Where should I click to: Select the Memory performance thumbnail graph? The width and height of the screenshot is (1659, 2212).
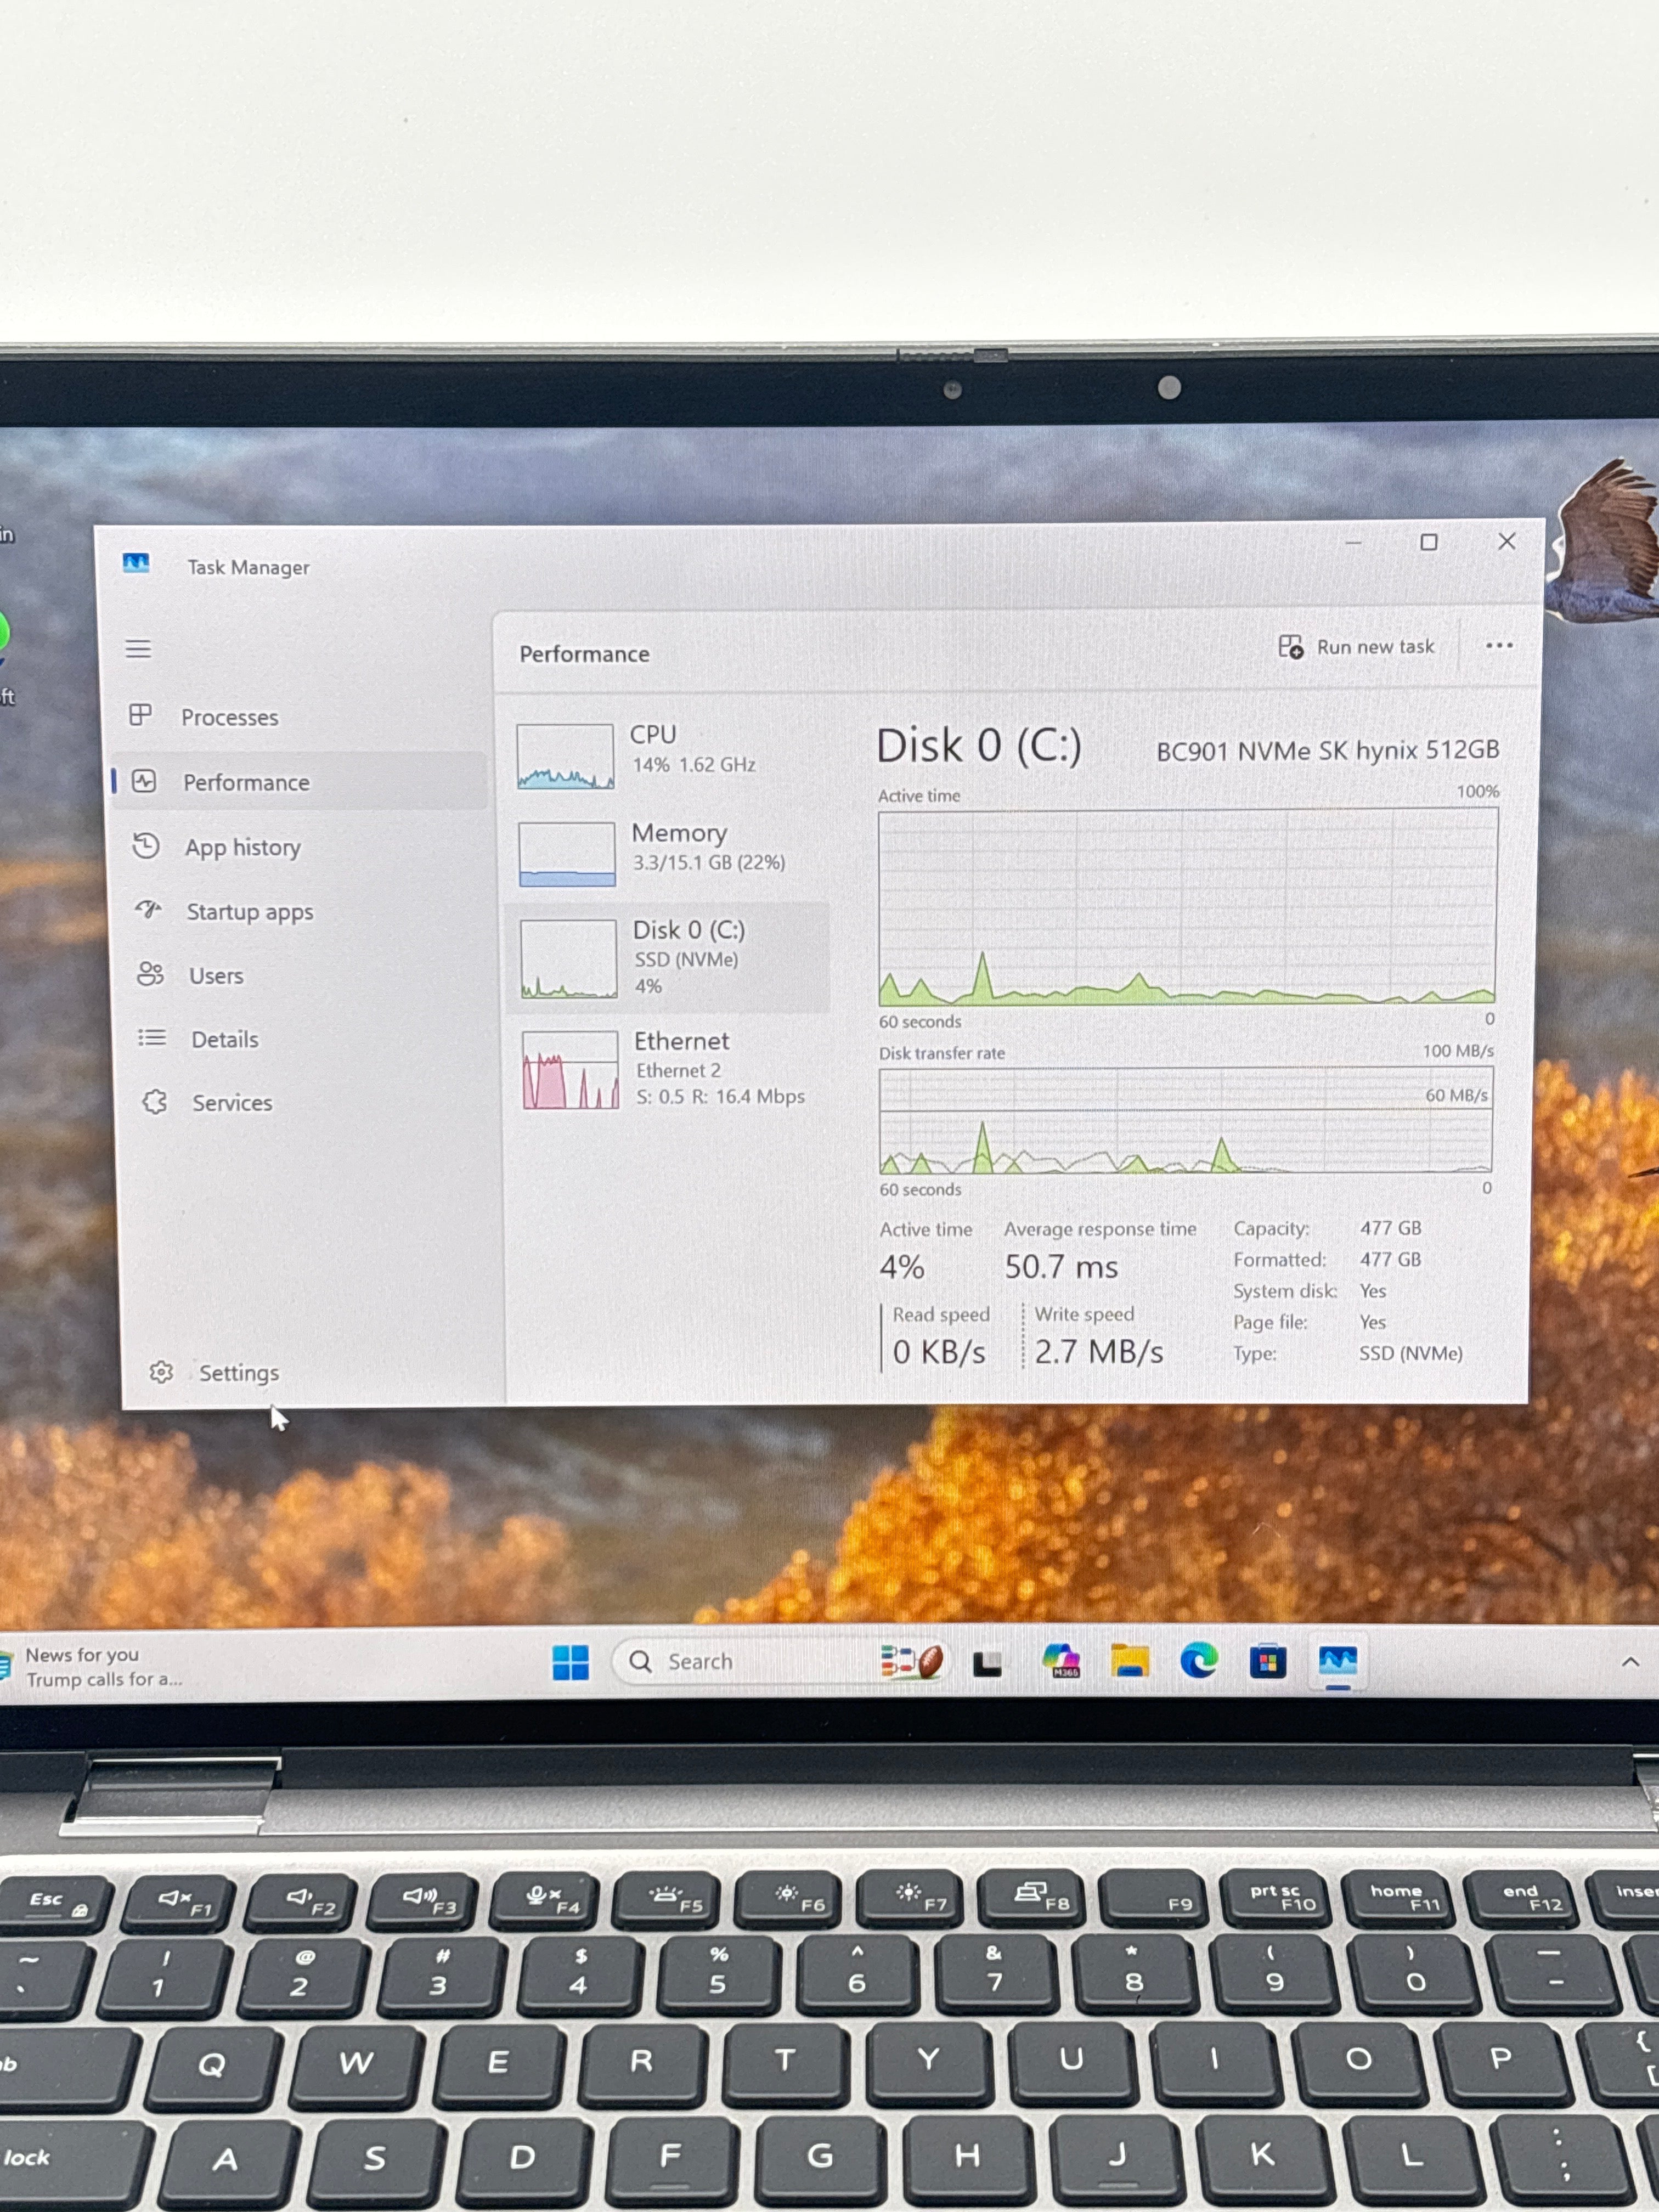click(567, 854)
